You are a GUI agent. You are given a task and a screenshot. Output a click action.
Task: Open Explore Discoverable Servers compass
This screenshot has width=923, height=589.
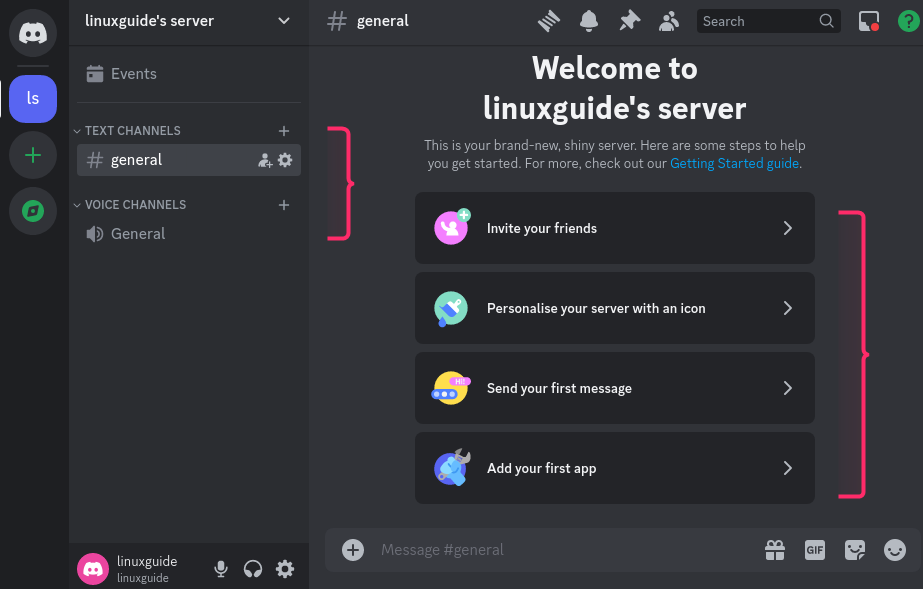pyautogui.click(x=33, y=211)
